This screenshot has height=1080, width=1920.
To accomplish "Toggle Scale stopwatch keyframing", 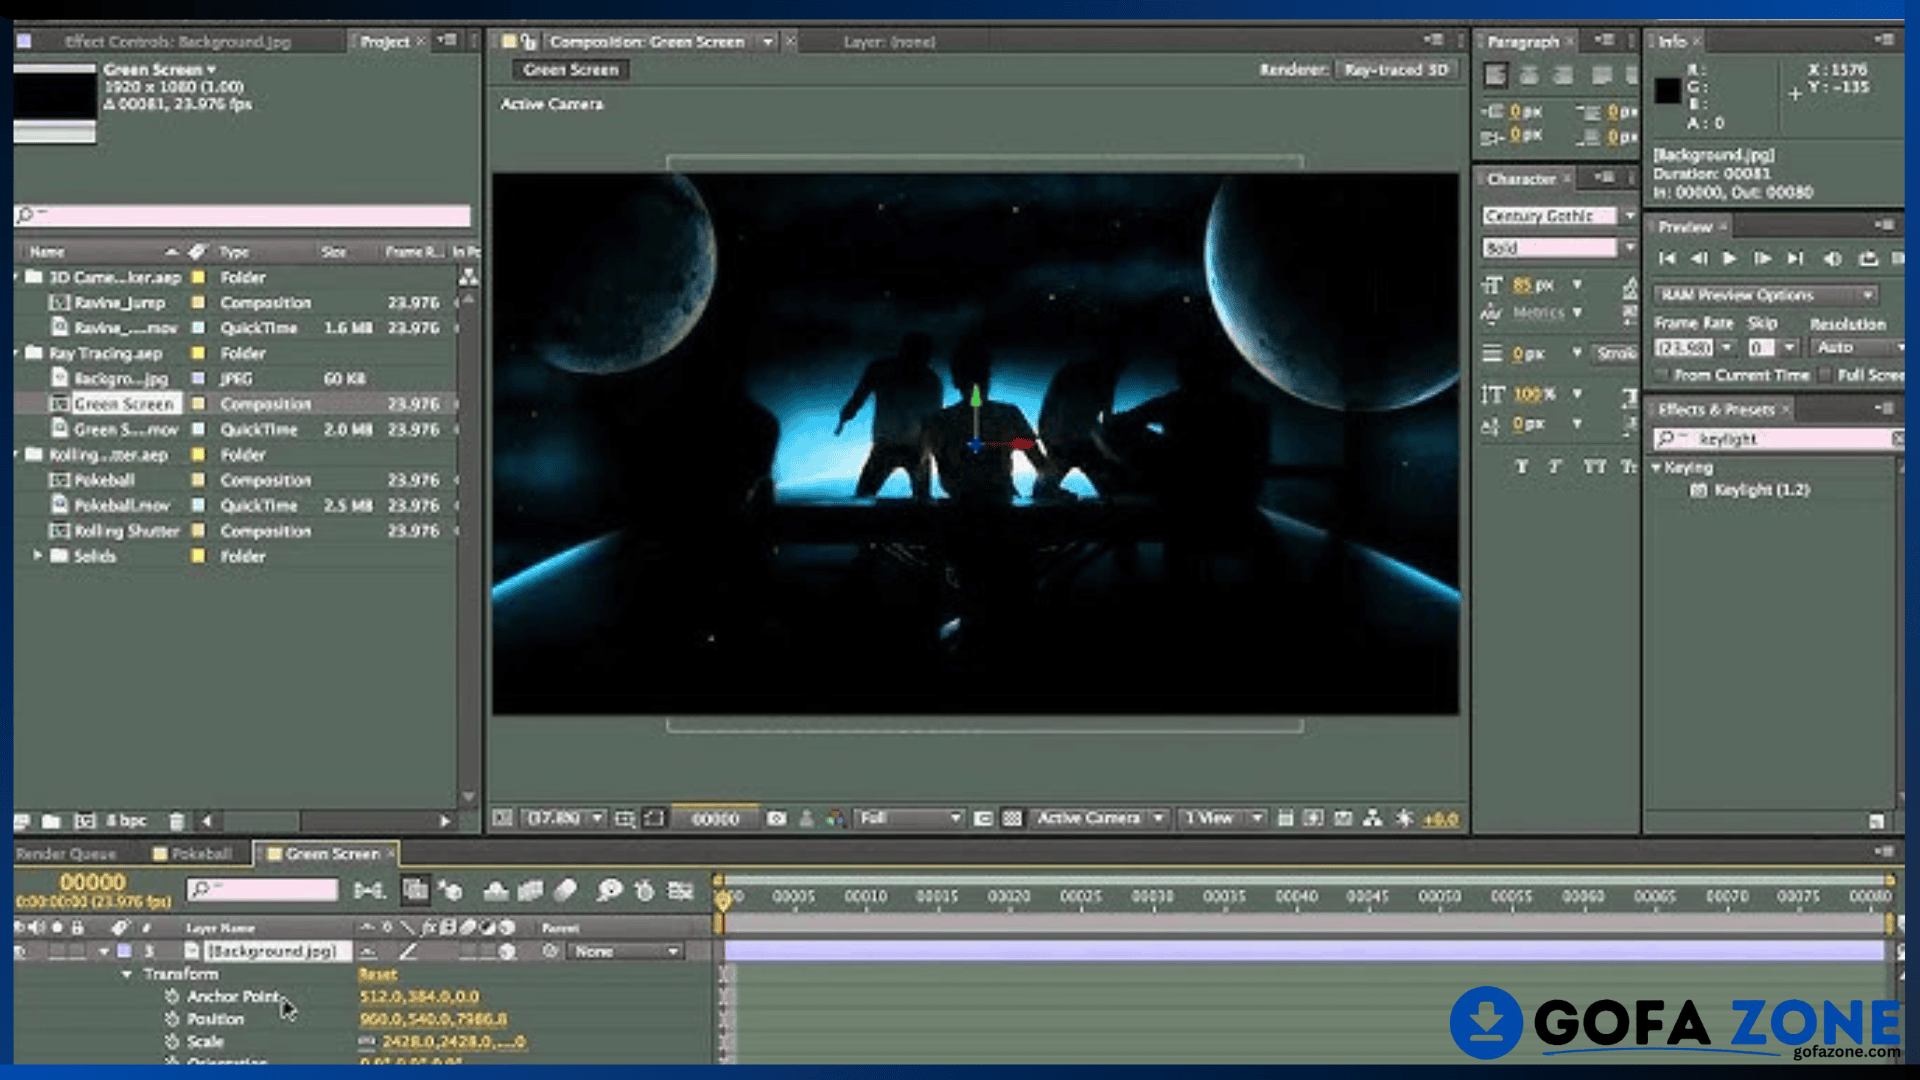I will 172,1042.
